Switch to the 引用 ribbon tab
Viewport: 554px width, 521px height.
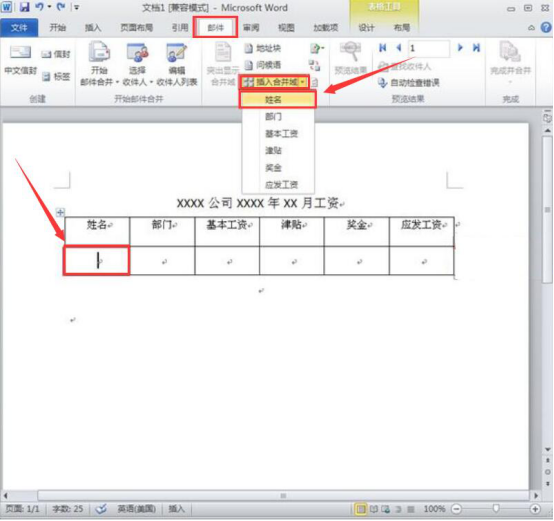[180, 28]
